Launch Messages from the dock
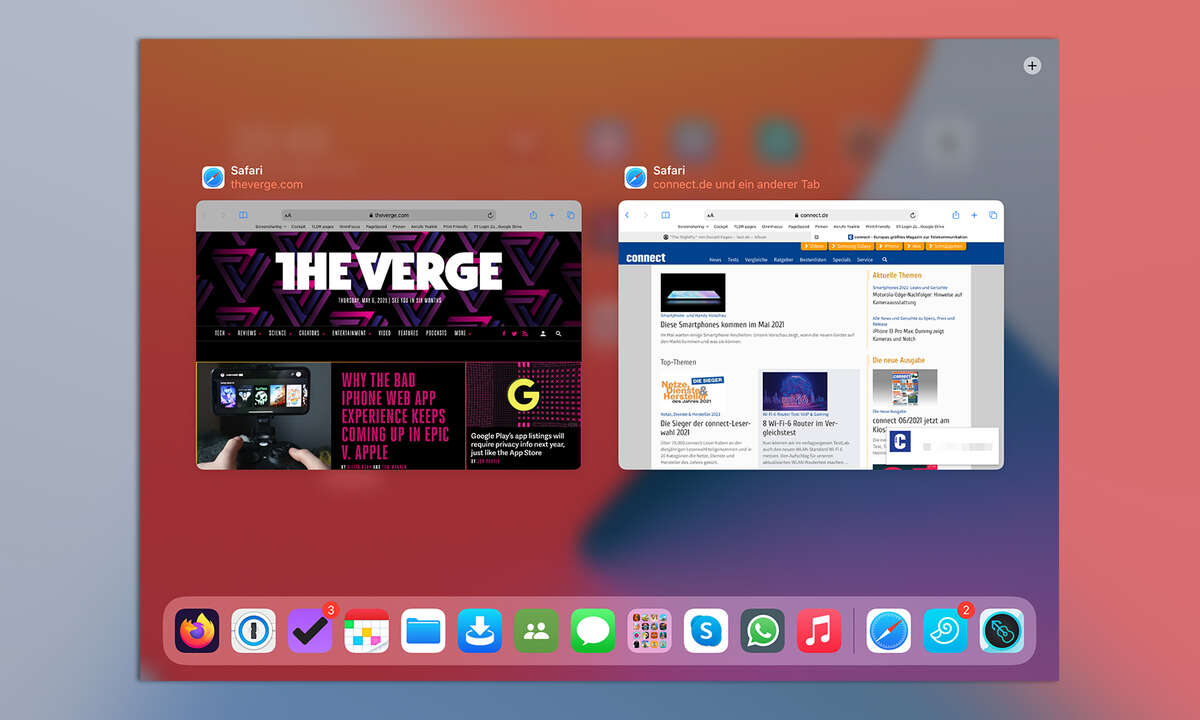Screen dimensions: 1200x720 (x=593, y=631)
